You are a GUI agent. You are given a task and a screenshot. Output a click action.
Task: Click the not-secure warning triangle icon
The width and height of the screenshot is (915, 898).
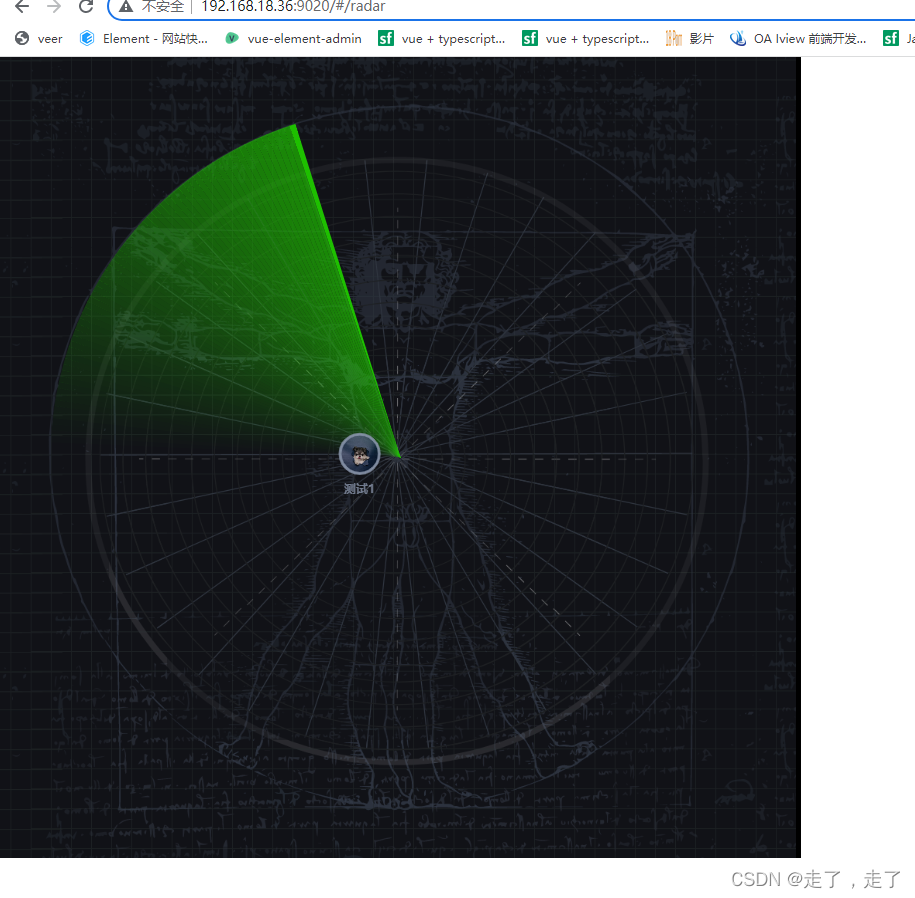[x=125, y=6]
